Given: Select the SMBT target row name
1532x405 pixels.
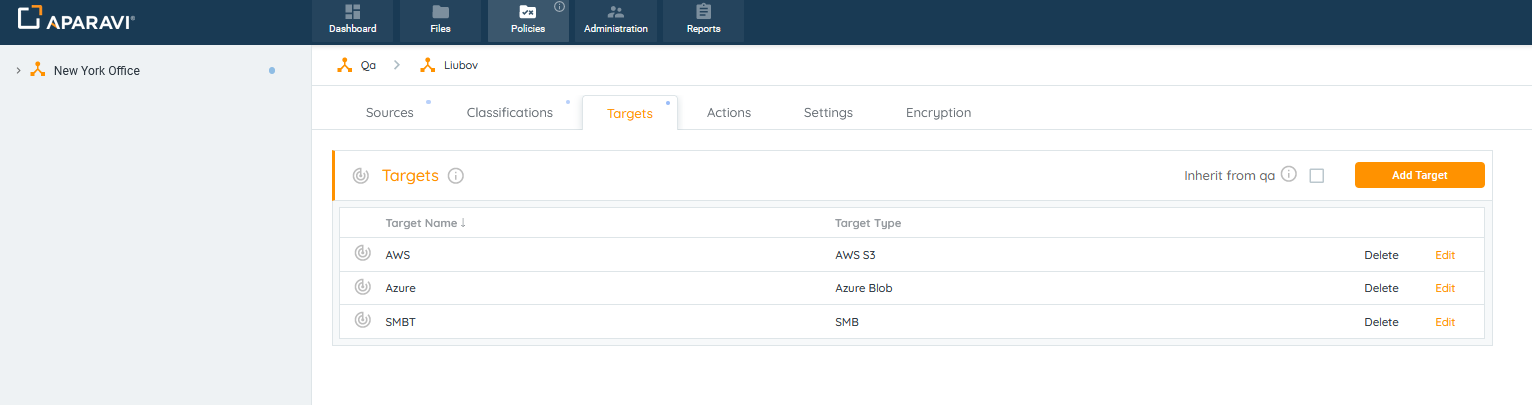Looking at the screenshot, I should [x=400, y=322].
